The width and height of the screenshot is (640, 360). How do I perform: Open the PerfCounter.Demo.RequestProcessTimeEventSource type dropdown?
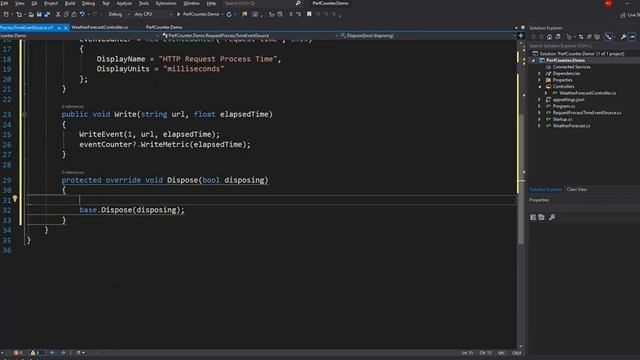click(250, 36)
